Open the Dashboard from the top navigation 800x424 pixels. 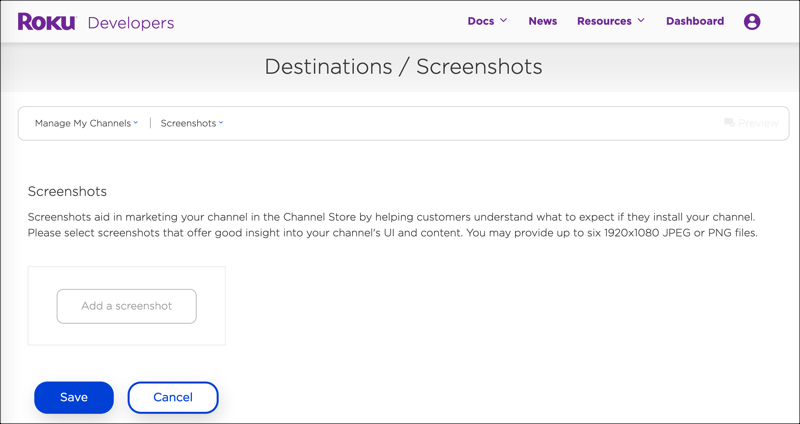pos(694,21)
